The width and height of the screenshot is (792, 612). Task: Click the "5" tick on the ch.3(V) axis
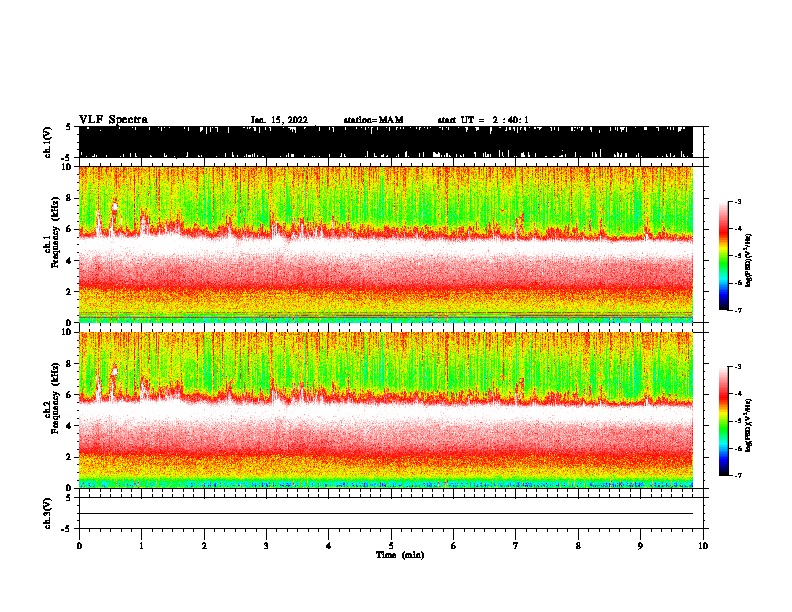(68, 498)
